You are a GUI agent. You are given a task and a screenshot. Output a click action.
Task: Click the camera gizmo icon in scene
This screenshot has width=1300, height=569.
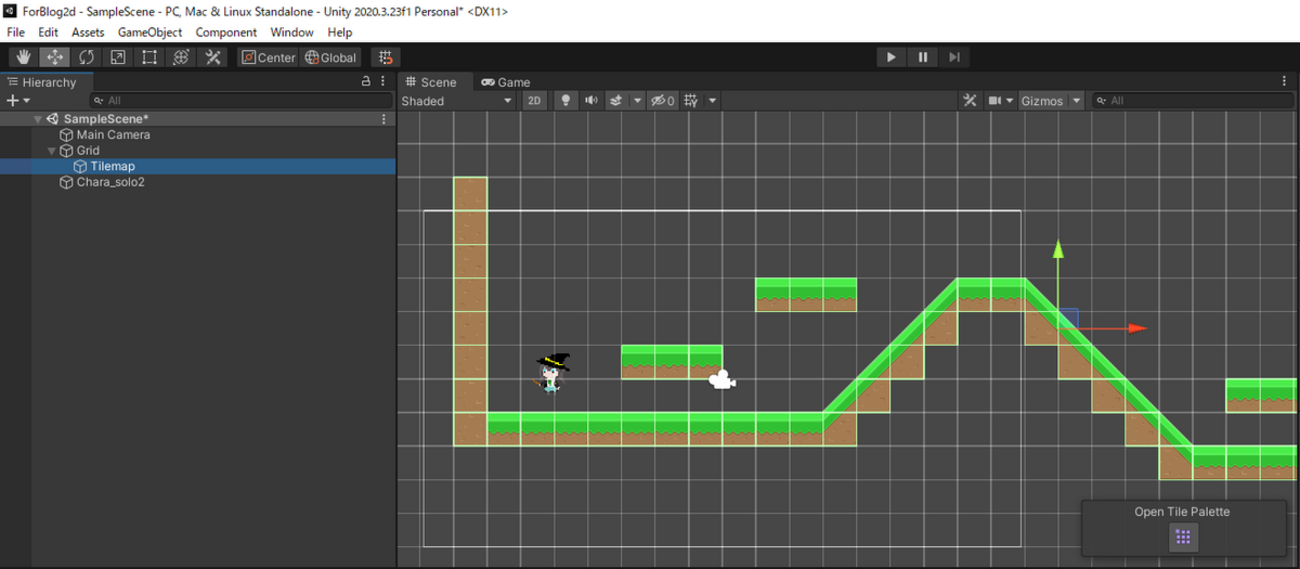(722, 379)
